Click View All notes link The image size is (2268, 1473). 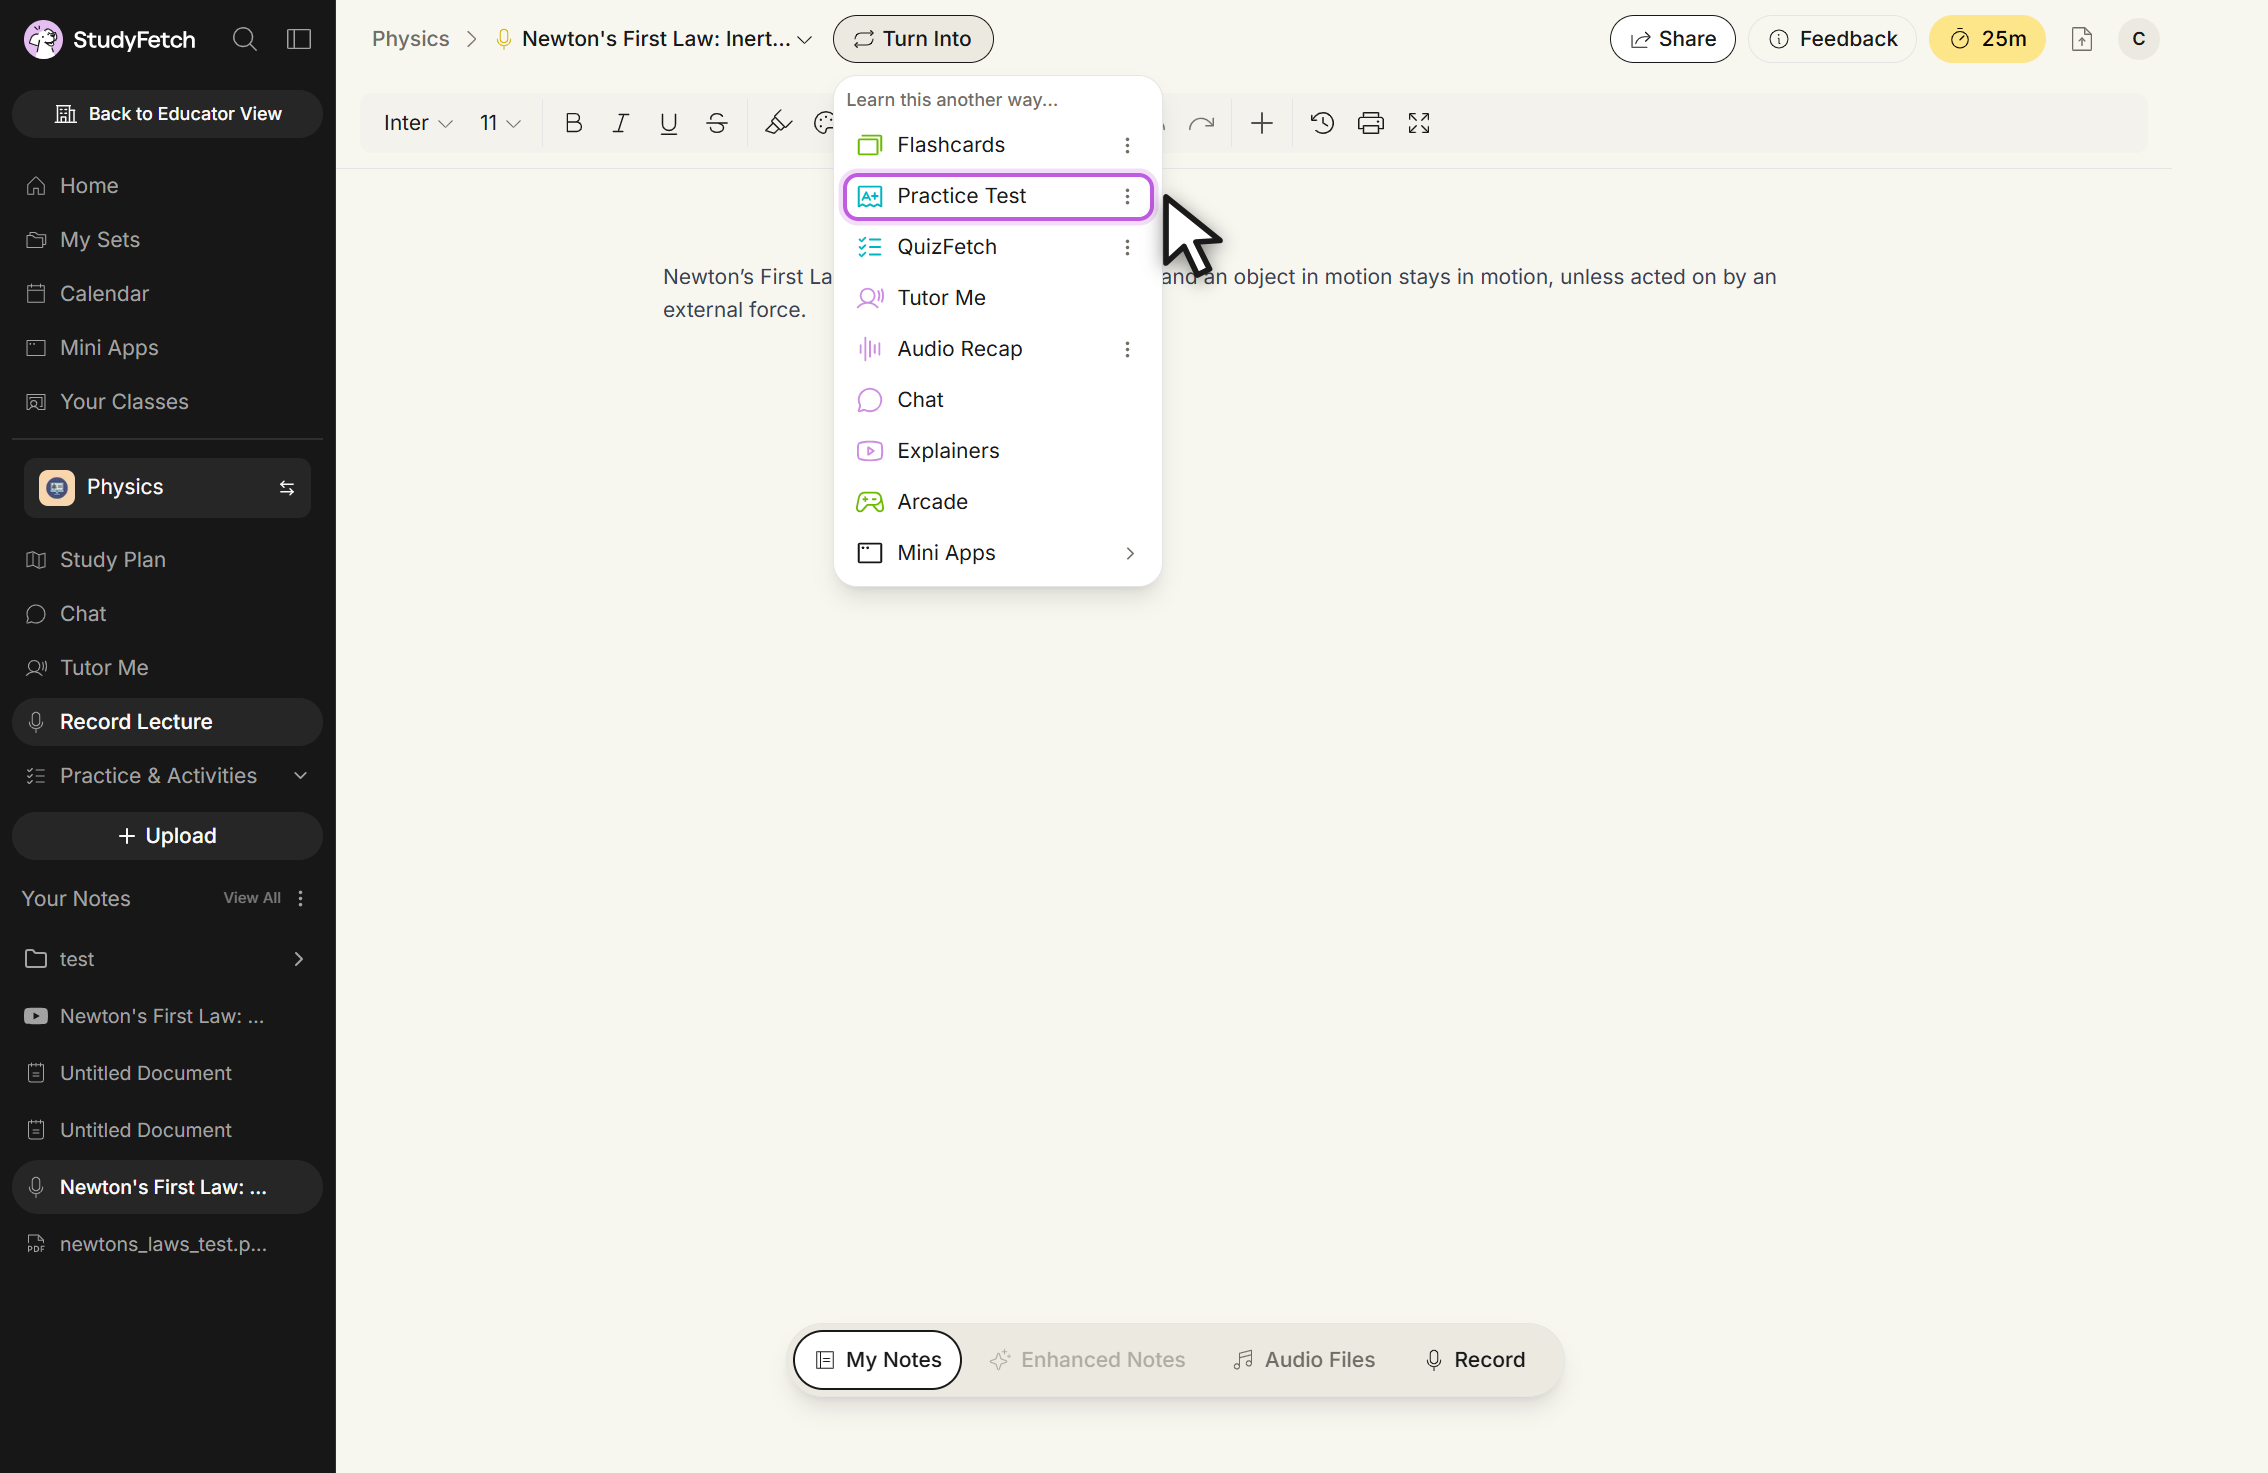(x=252, y=898)
